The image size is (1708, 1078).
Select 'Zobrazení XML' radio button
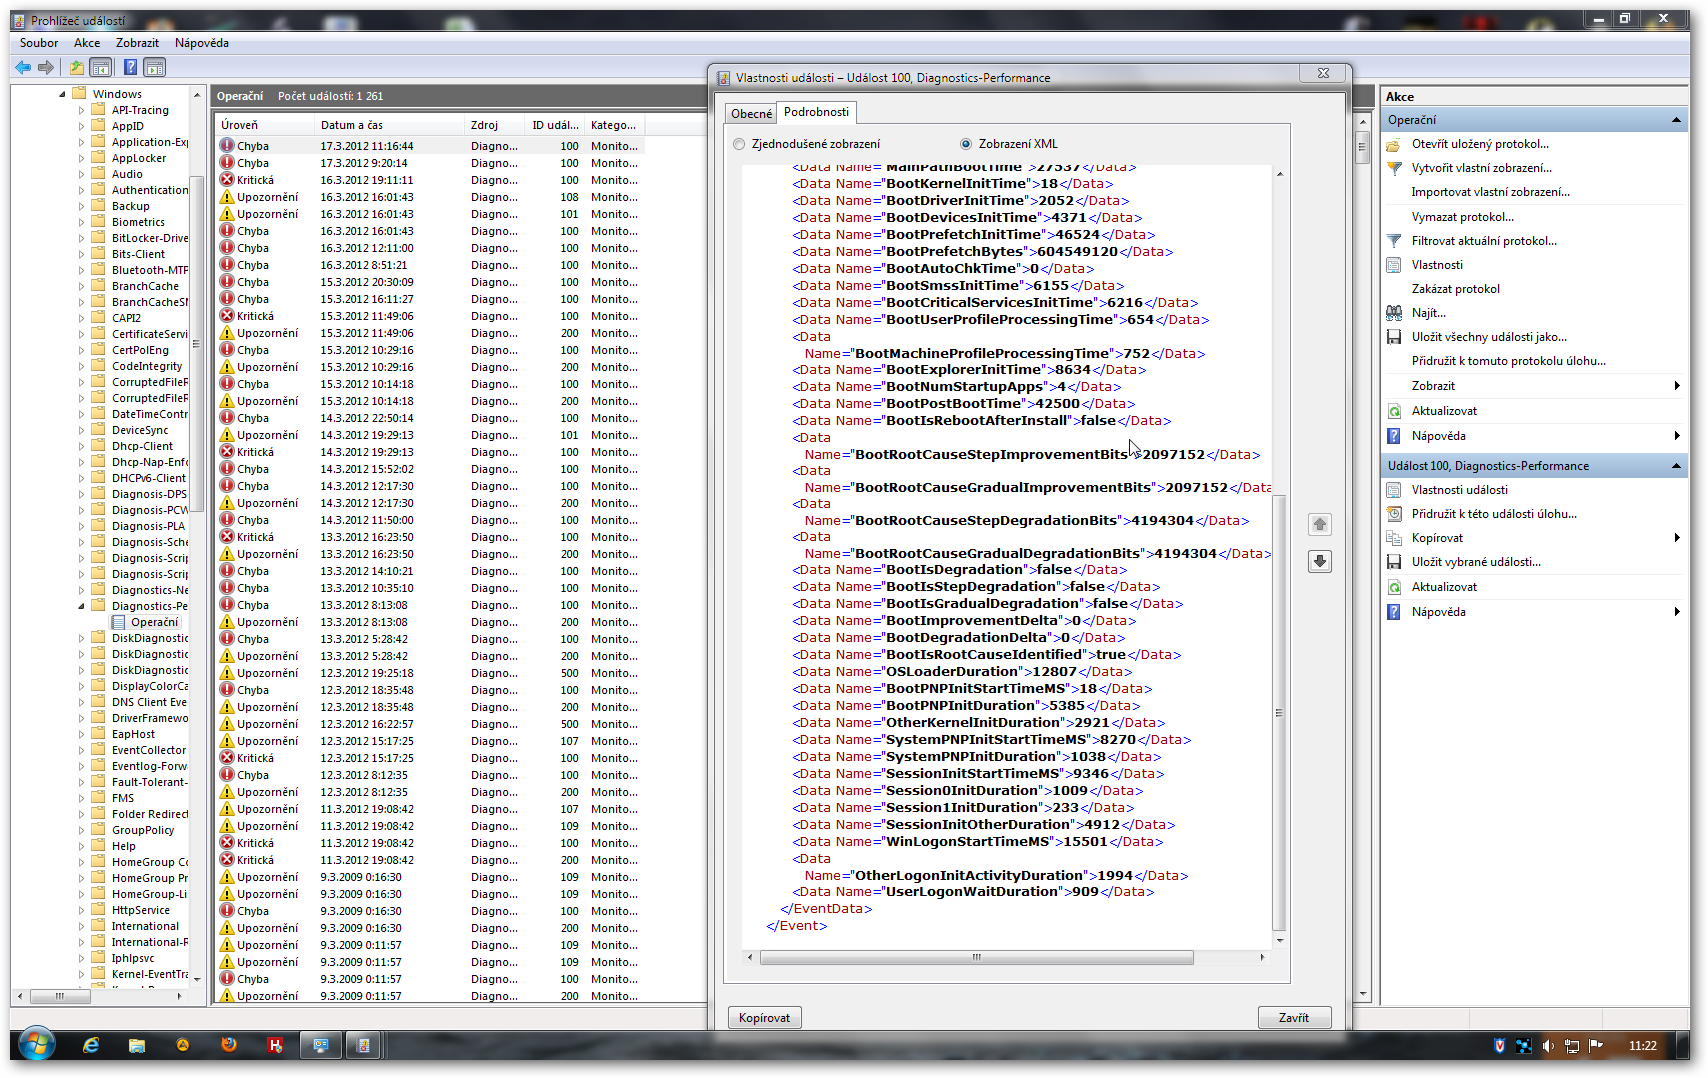tap(966, 144)
